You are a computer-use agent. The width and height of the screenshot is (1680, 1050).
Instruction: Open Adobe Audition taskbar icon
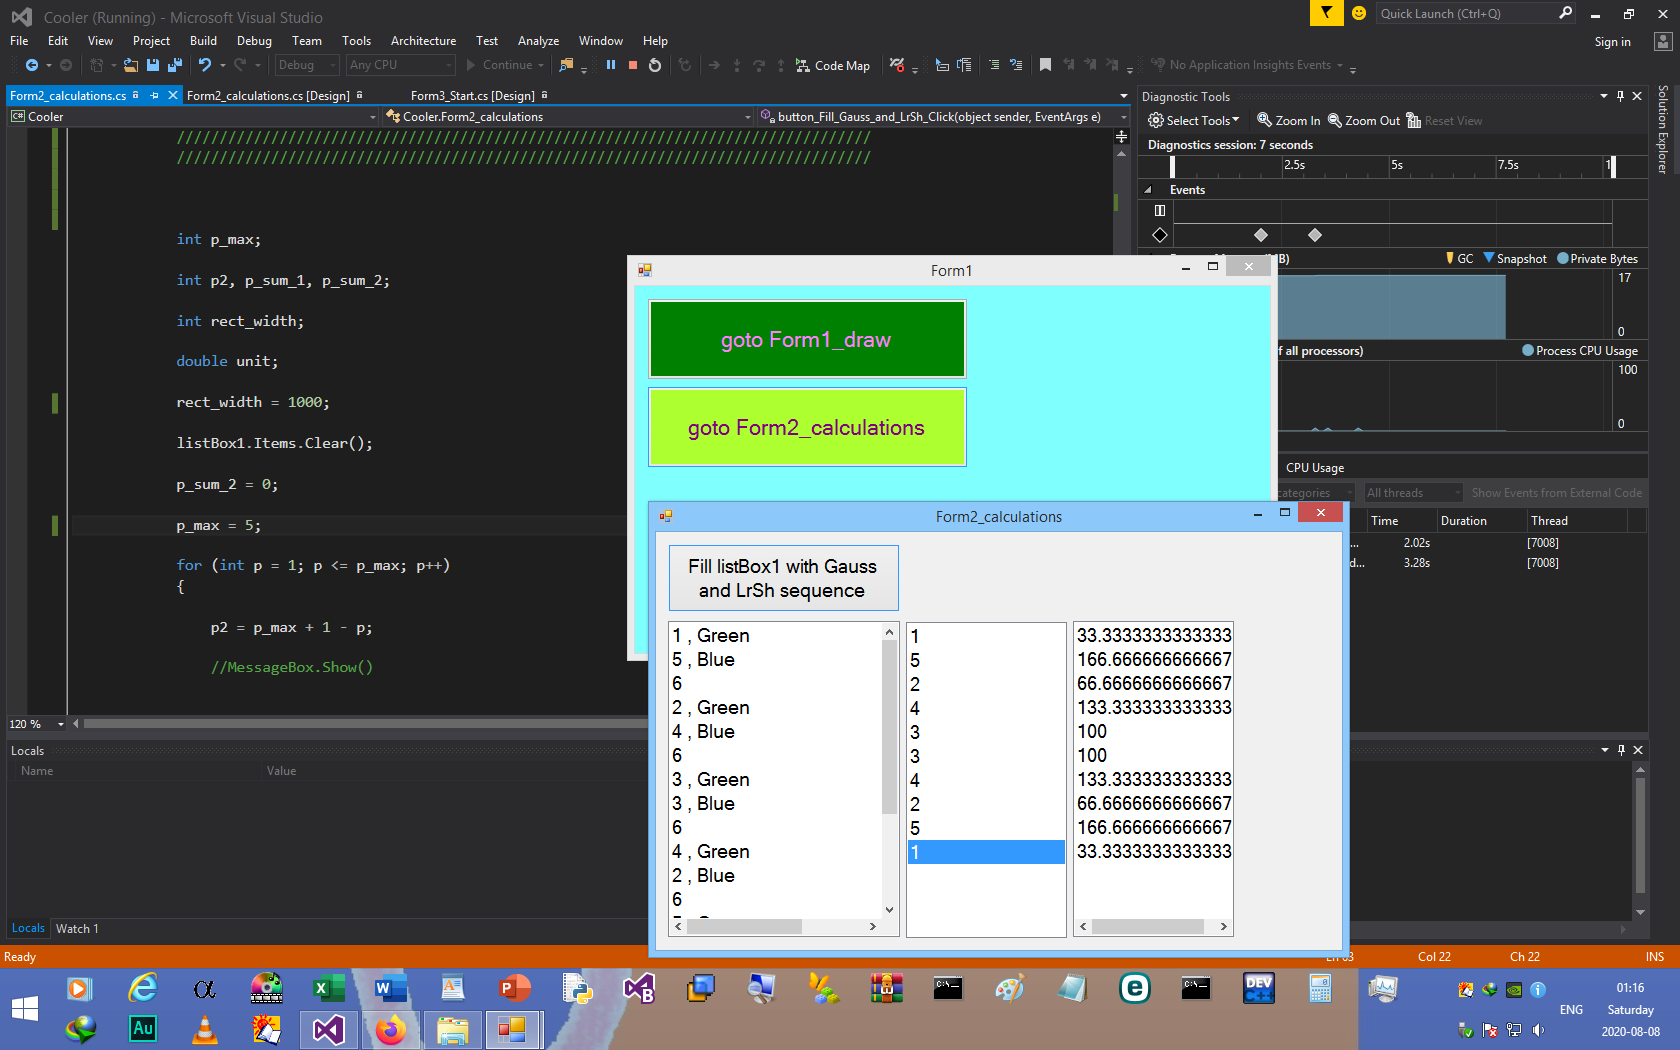[143, 1029]
